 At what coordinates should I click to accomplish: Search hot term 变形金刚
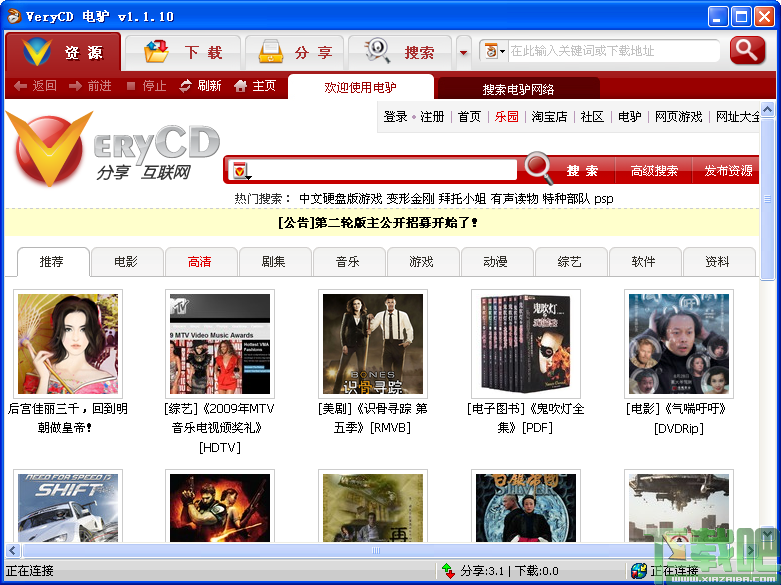pos(410,199)
